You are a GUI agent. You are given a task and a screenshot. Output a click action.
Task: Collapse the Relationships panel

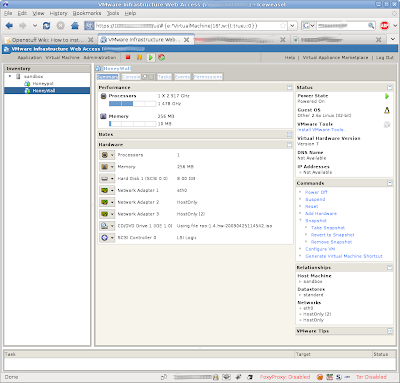pos(390,267)
